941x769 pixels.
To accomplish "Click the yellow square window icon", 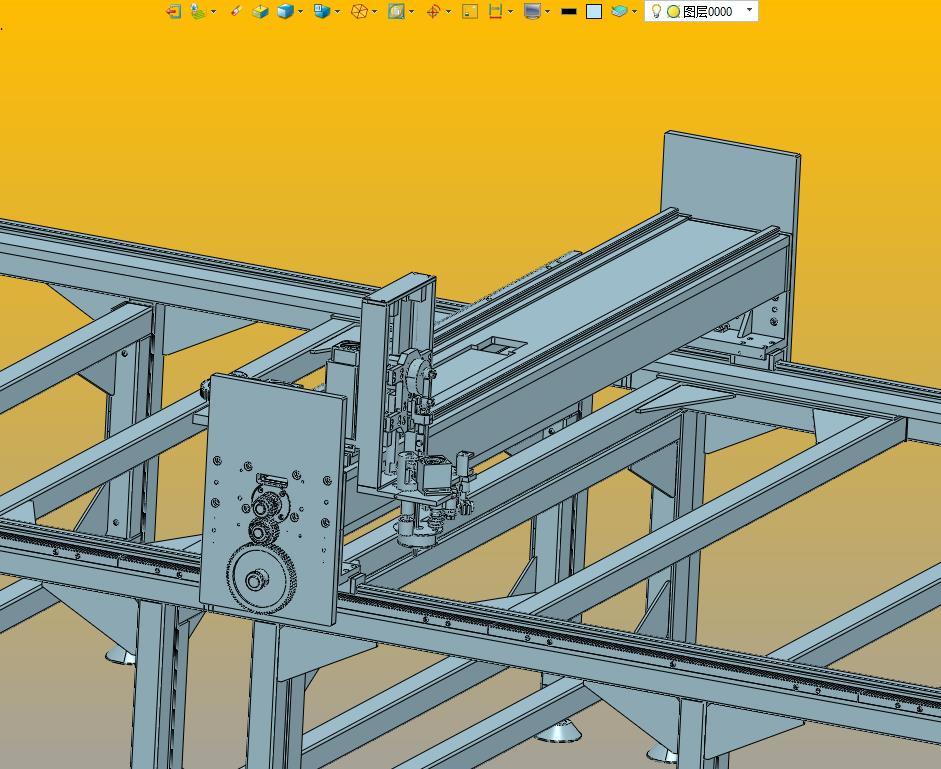I will tap(470, 11).
